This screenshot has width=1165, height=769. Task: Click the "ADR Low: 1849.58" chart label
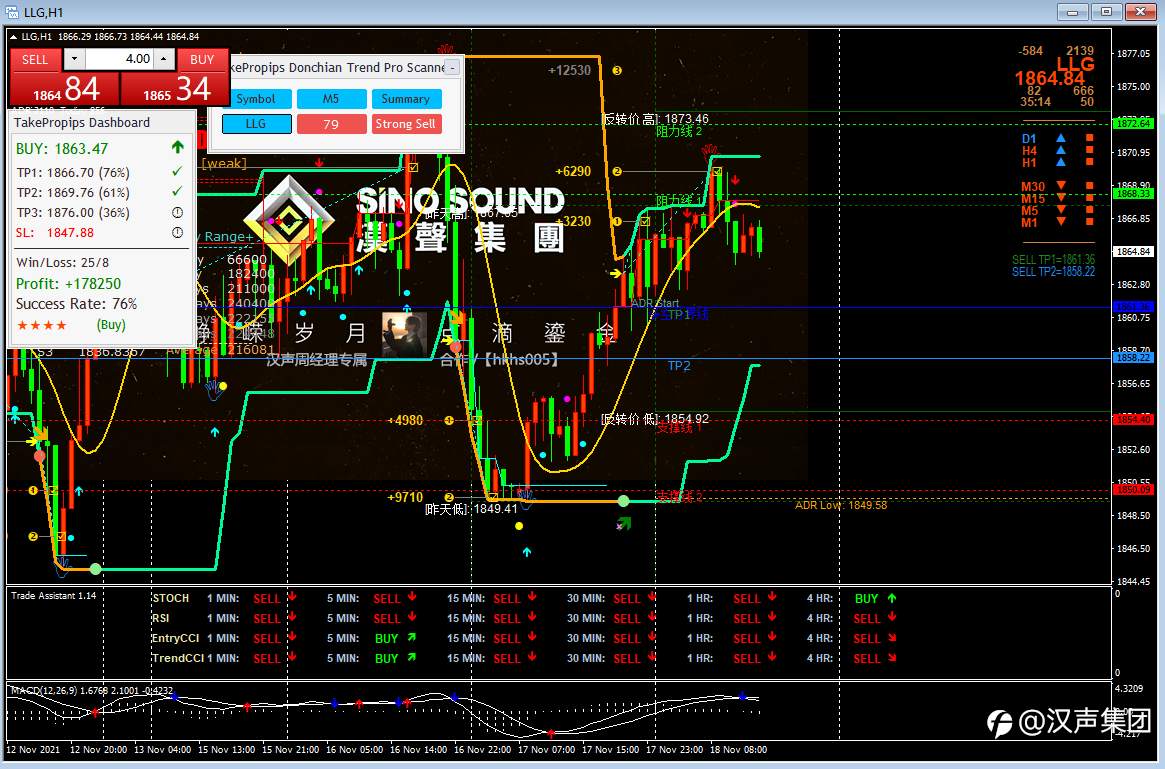840,505
